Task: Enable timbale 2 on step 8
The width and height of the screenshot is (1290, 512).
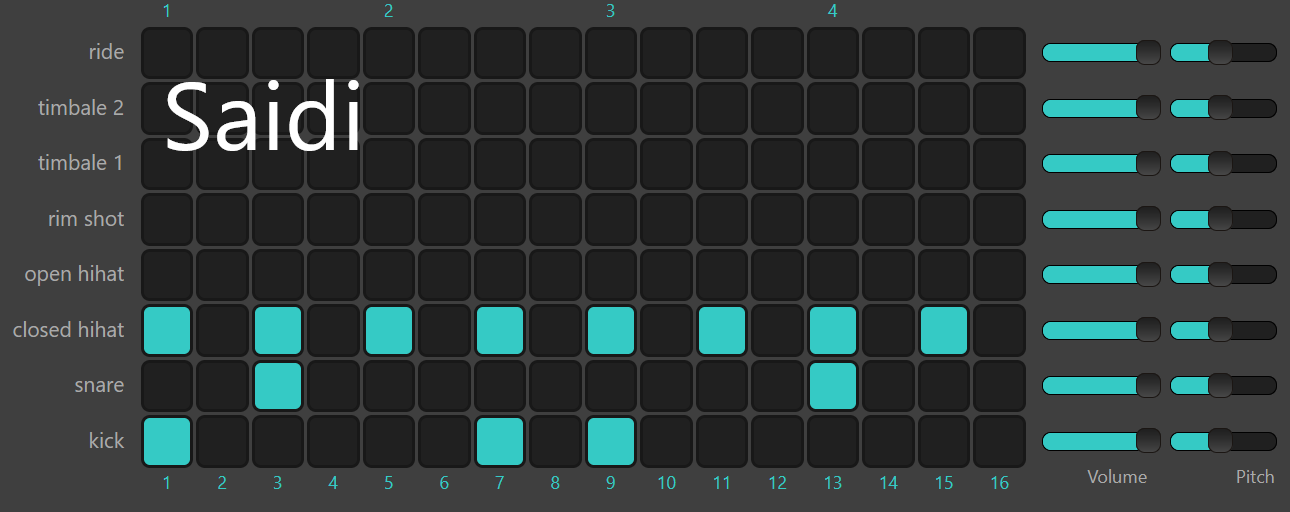Action: pos(555,108)
